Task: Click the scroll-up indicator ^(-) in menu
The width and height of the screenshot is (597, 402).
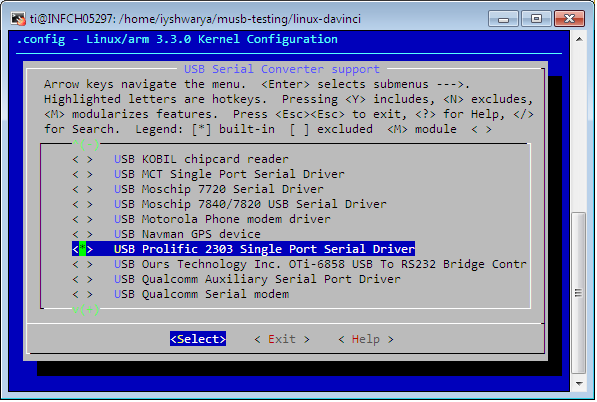Action: (x=86, y=144)
